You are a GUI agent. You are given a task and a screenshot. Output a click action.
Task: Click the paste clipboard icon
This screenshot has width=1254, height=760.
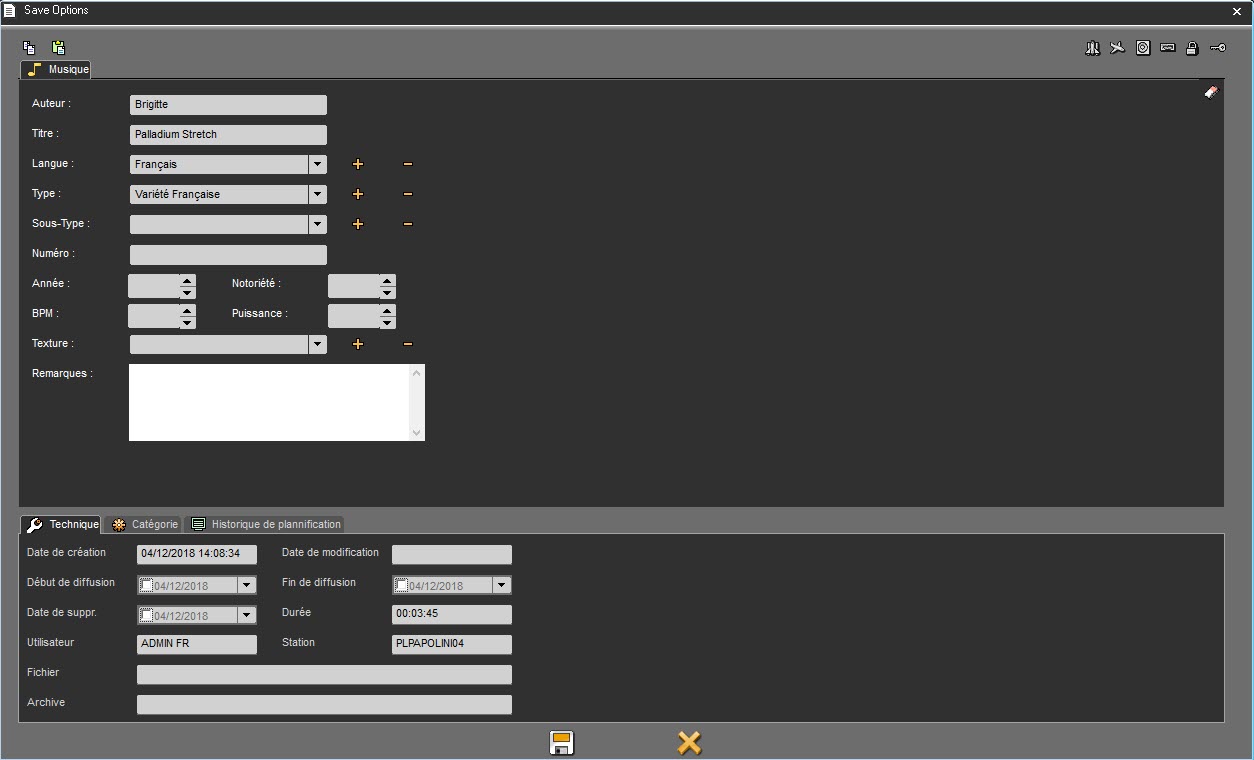[58, 47]
